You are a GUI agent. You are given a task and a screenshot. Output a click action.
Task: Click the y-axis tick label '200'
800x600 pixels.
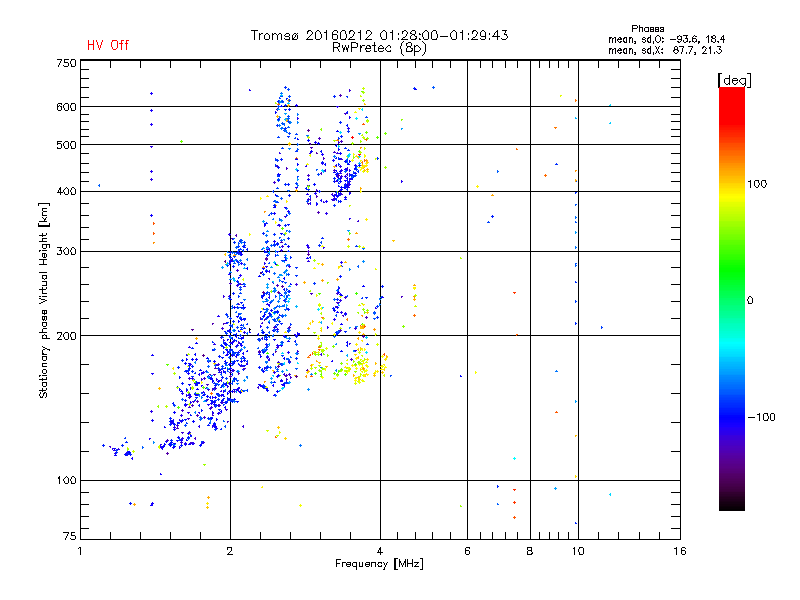66,336
